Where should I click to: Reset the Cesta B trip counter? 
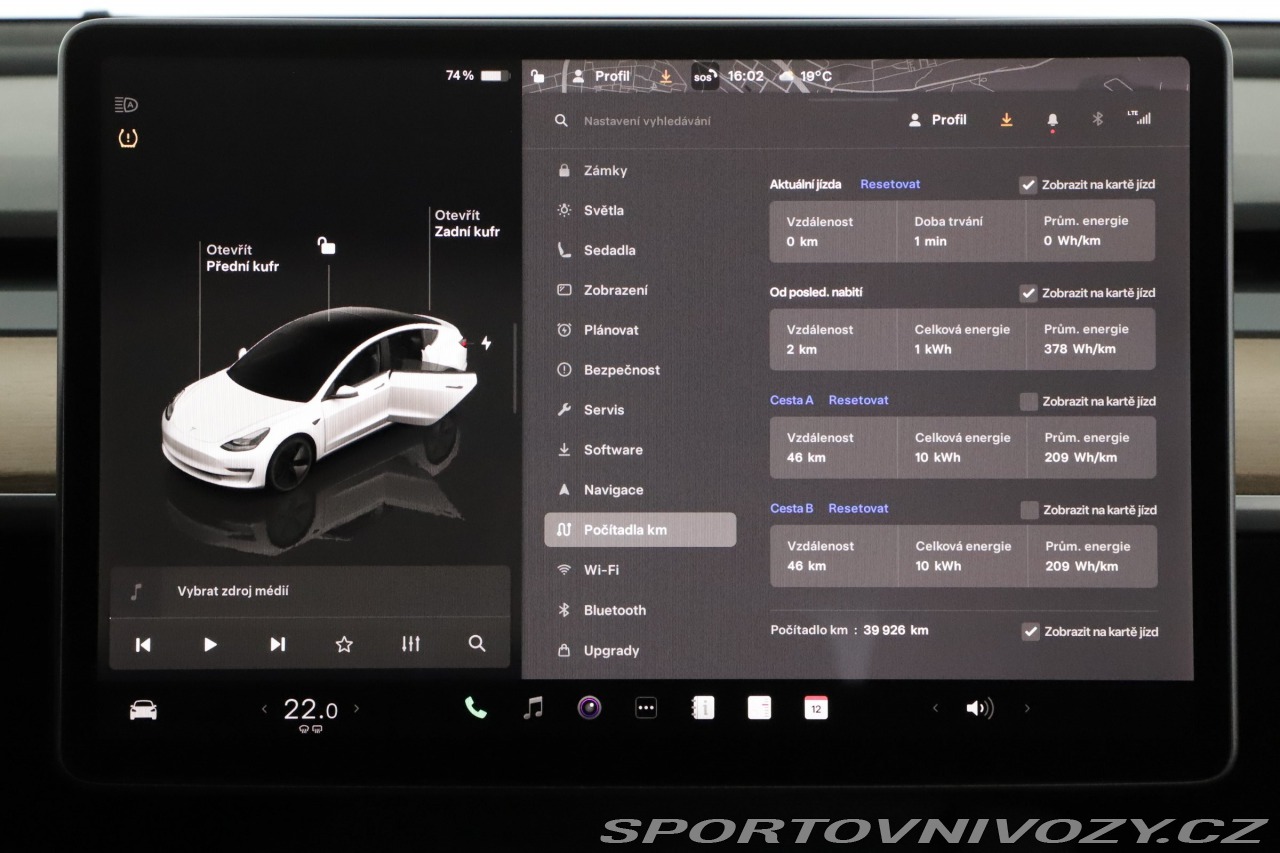[858, 508]
